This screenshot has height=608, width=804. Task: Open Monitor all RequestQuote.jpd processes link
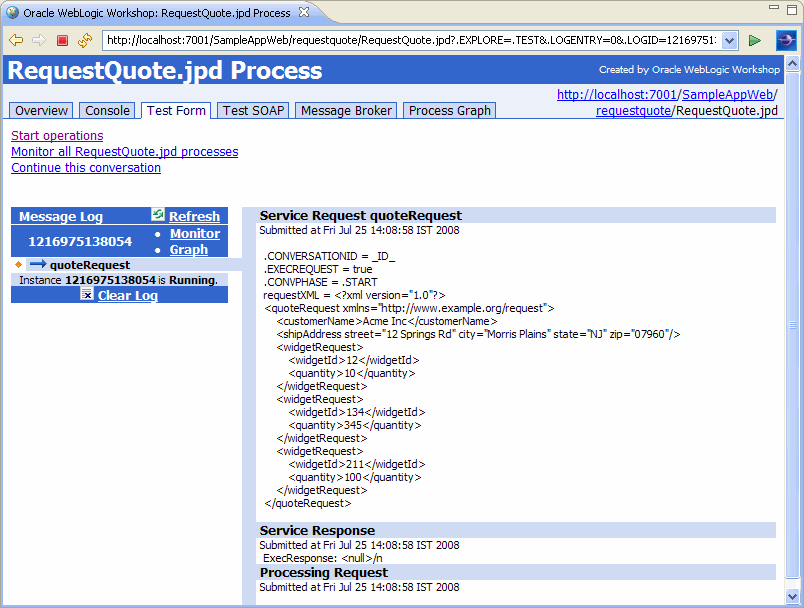coord(125,152)
